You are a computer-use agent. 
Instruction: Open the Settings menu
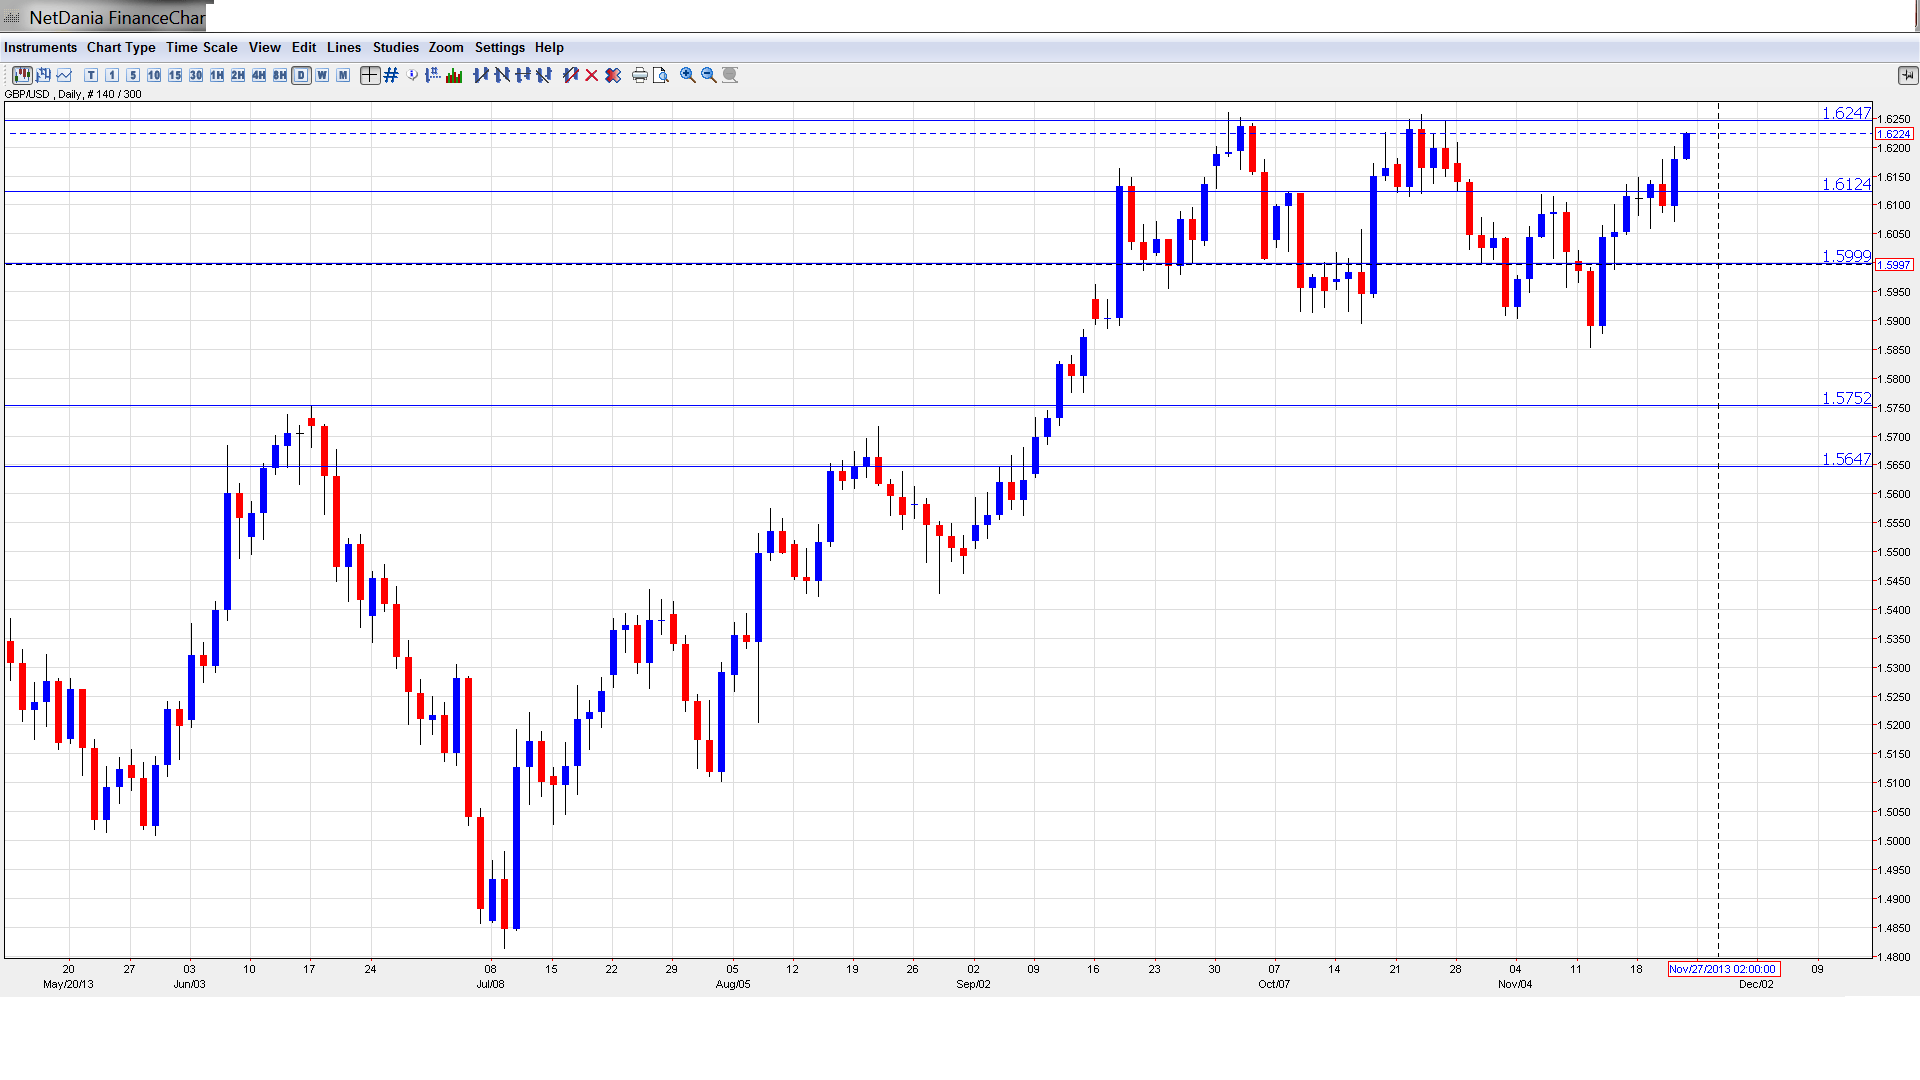[x=499, y=47]
